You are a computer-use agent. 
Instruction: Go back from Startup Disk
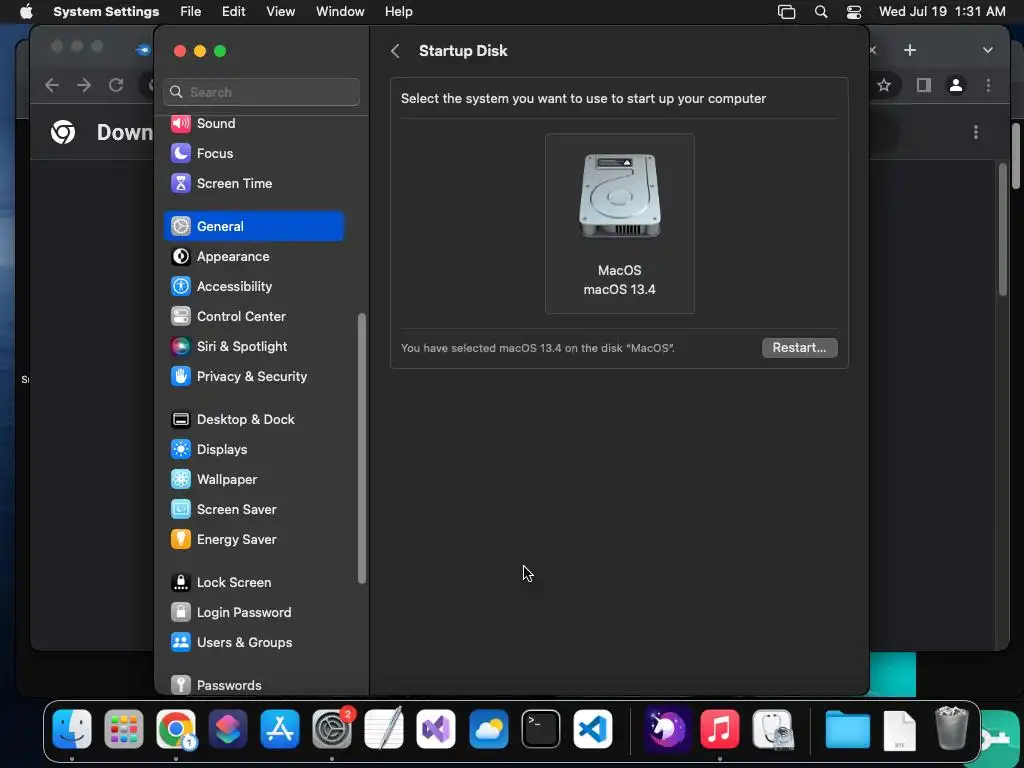coord(395,51)
